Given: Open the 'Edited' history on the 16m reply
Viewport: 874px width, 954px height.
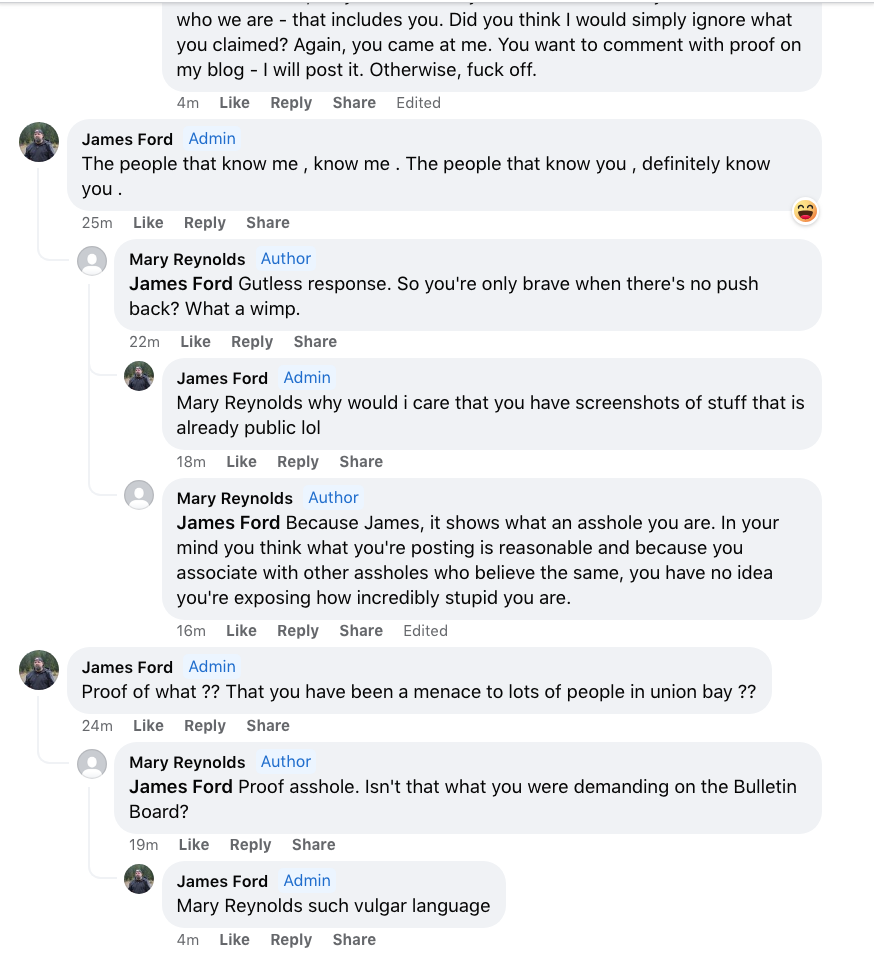Looking at the screenshot, I should [x=425, y=631].
